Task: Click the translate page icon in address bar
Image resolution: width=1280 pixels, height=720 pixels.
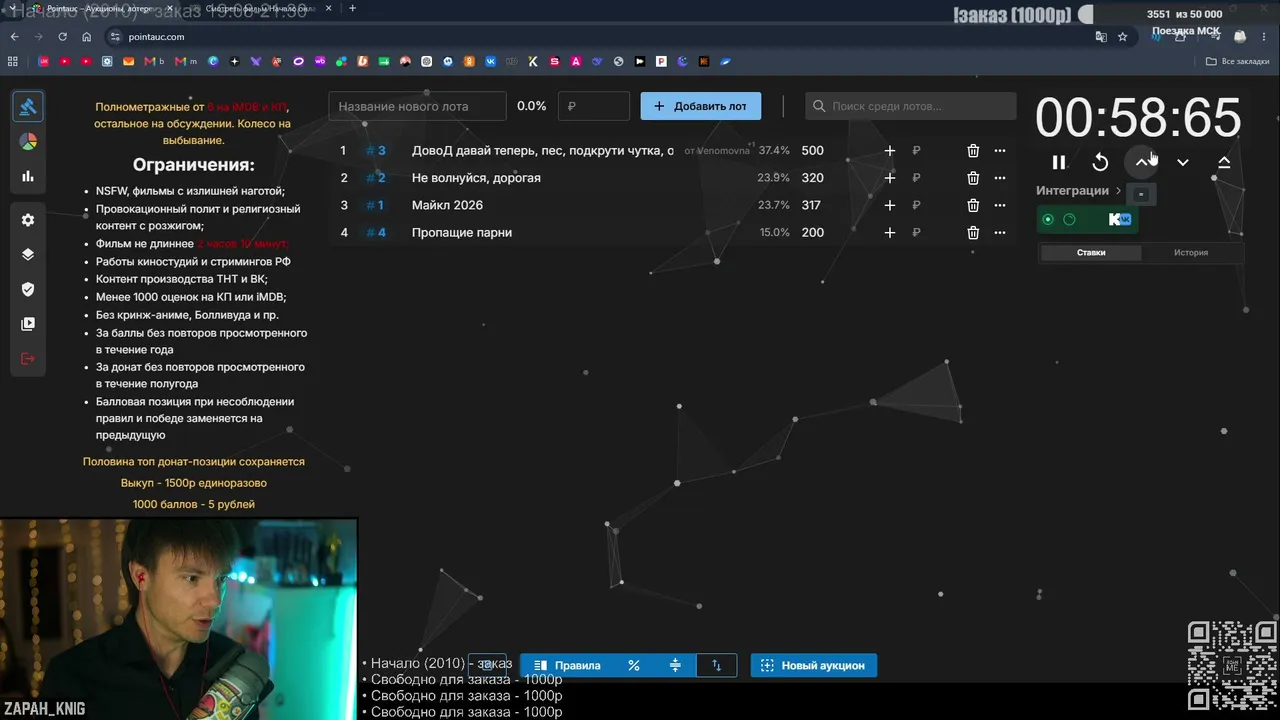Action: pyautogui.click(x=1101, y=37)
